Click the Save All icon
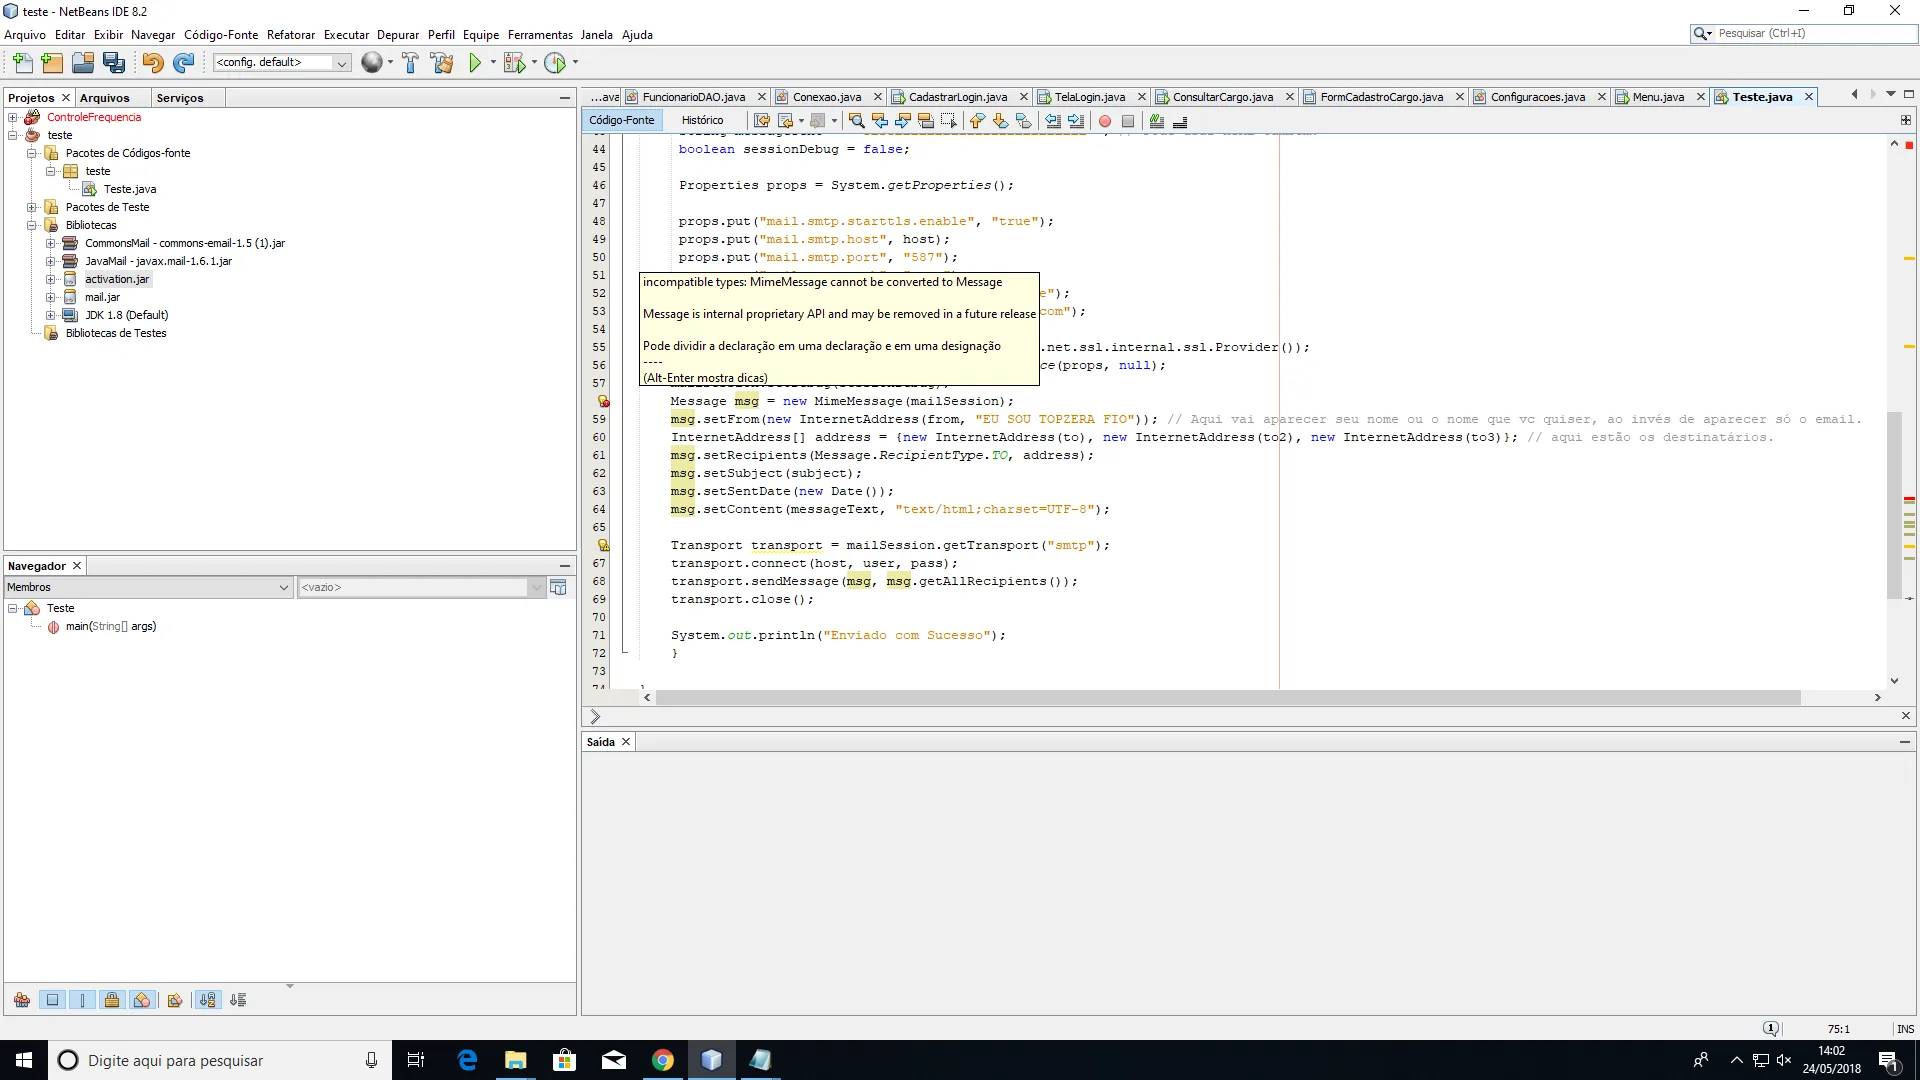The image size is (1920, 1080). (114, 63)
